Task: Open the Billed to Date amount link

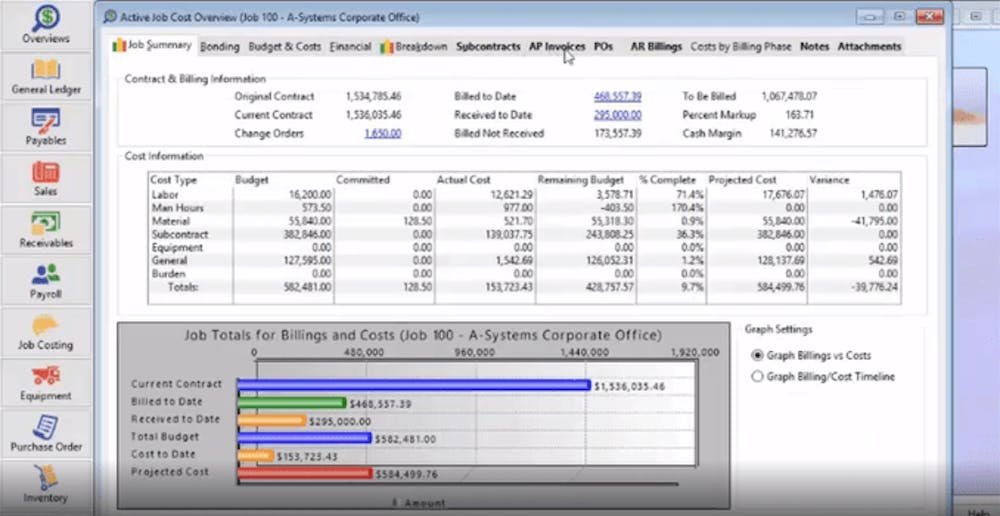Action: (617, 97)
